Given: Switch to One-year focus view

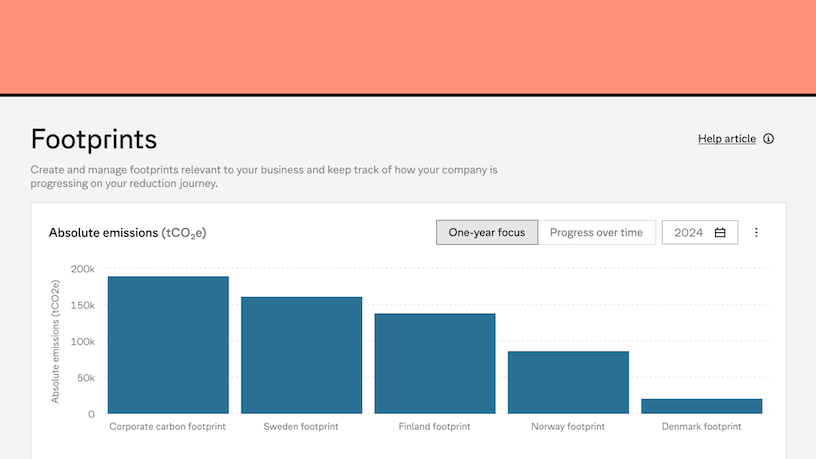Looking at the screenshot, I should [x=487, y=233].
